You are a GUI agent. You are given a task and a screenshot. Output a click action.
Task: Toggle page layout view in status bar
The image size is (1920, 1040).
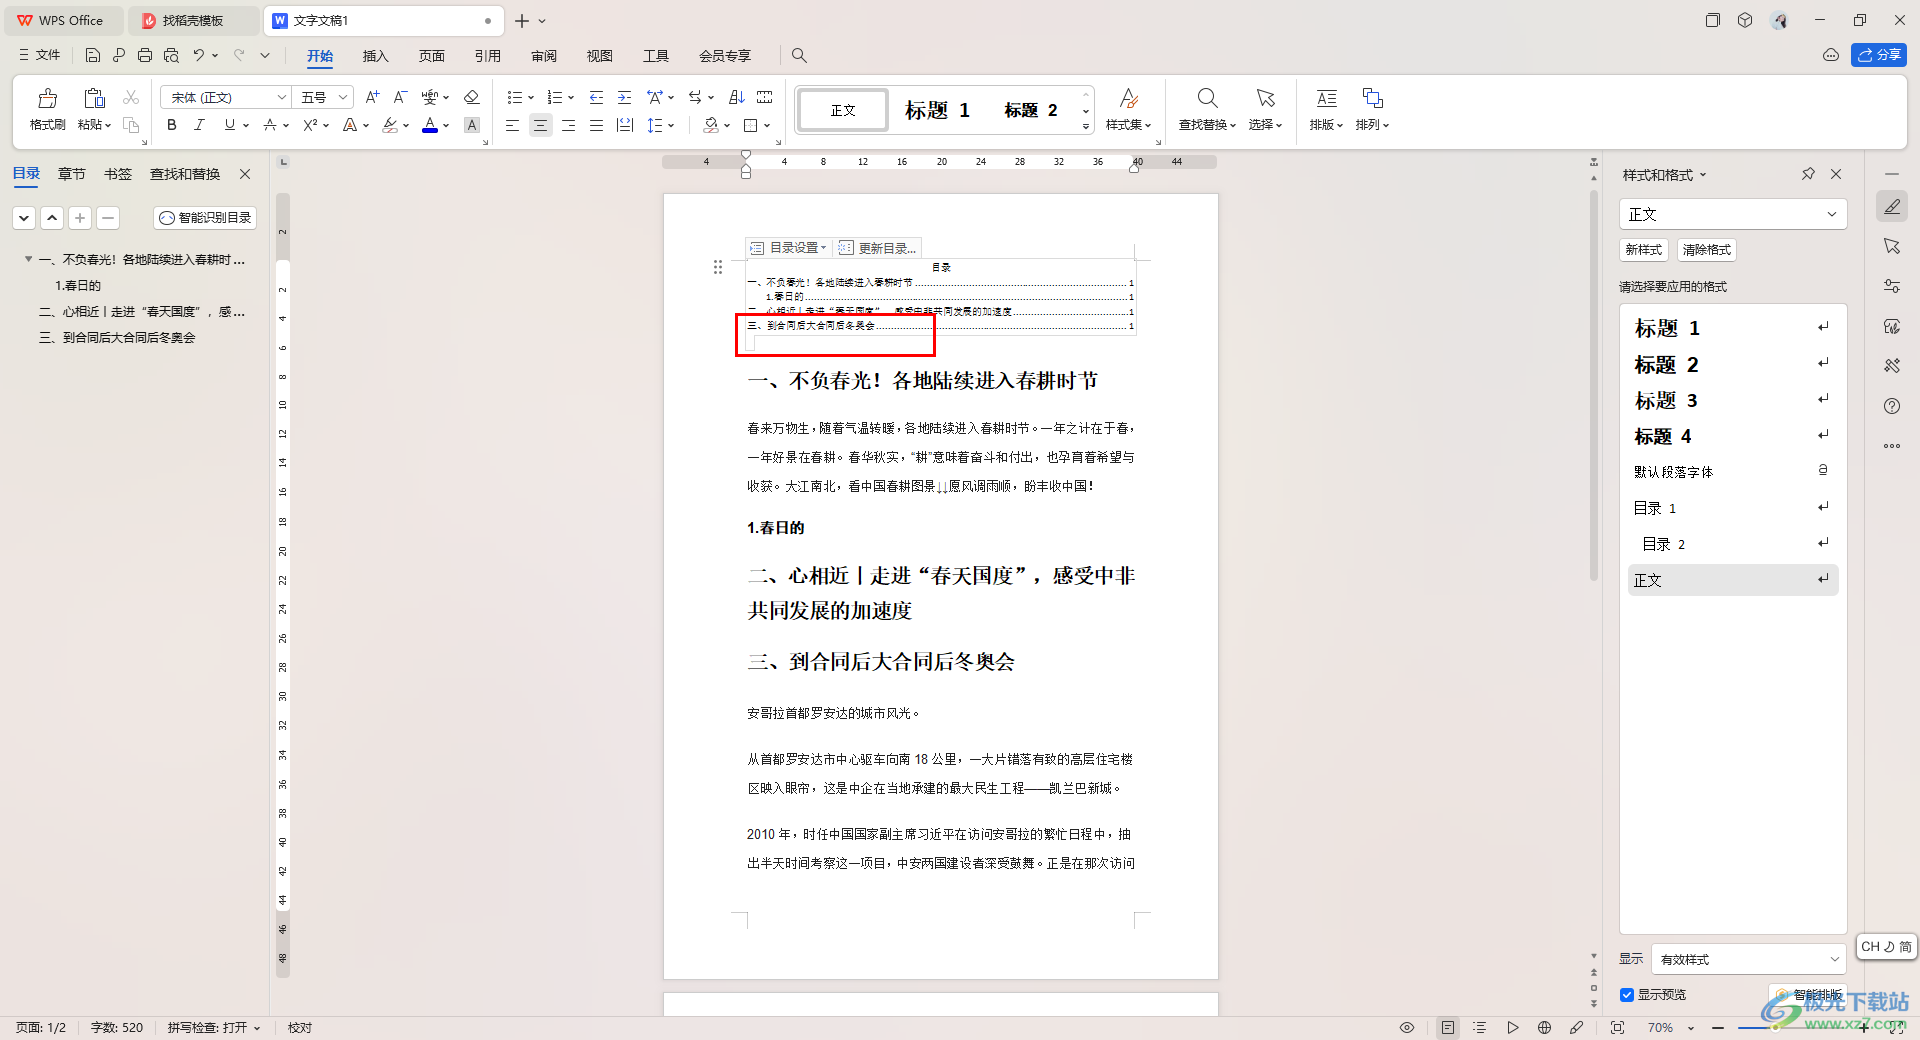(1448, 1027)
